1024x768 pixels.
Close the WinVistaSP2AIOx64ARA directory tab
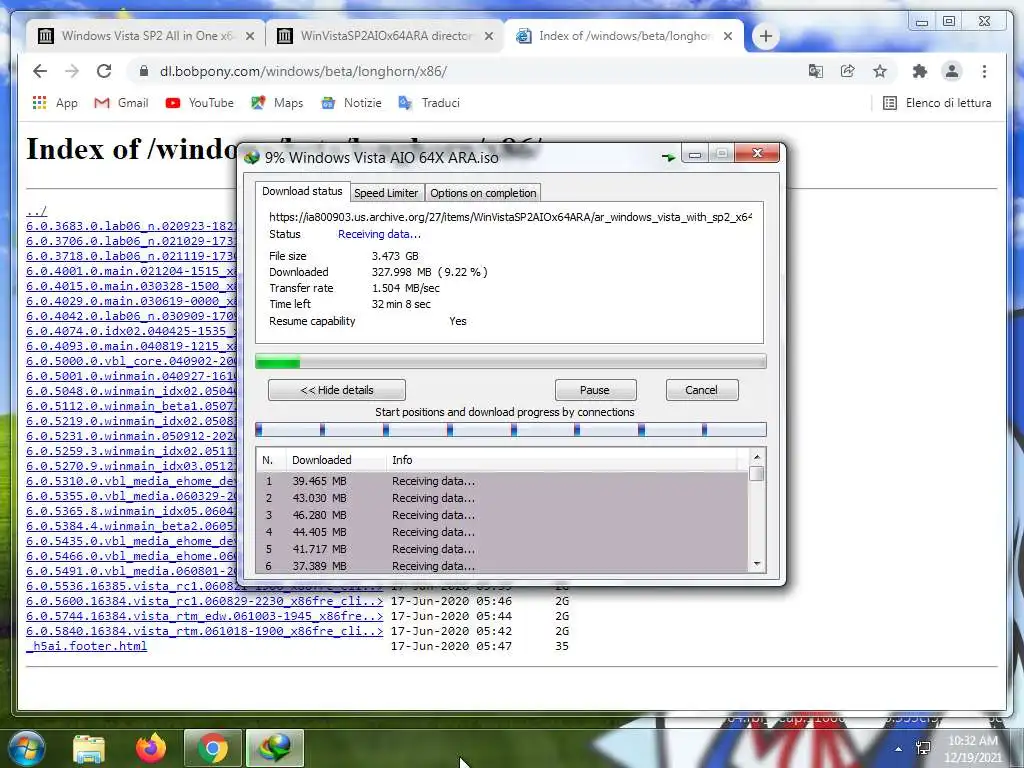tap(488, 37)
